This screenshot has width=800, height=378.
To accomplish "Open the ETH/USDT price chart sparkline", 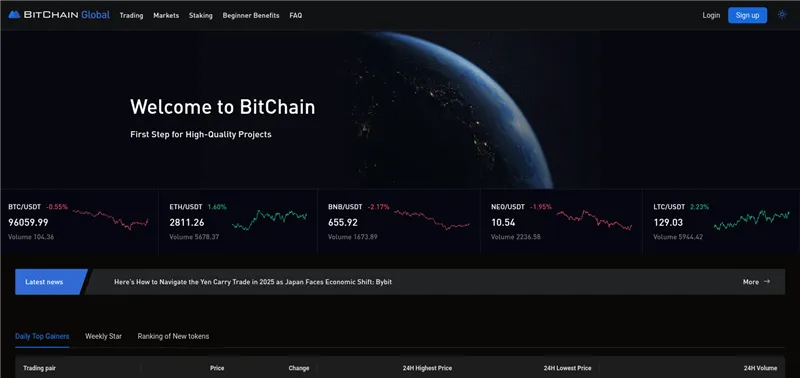I will tap(269, 220).
